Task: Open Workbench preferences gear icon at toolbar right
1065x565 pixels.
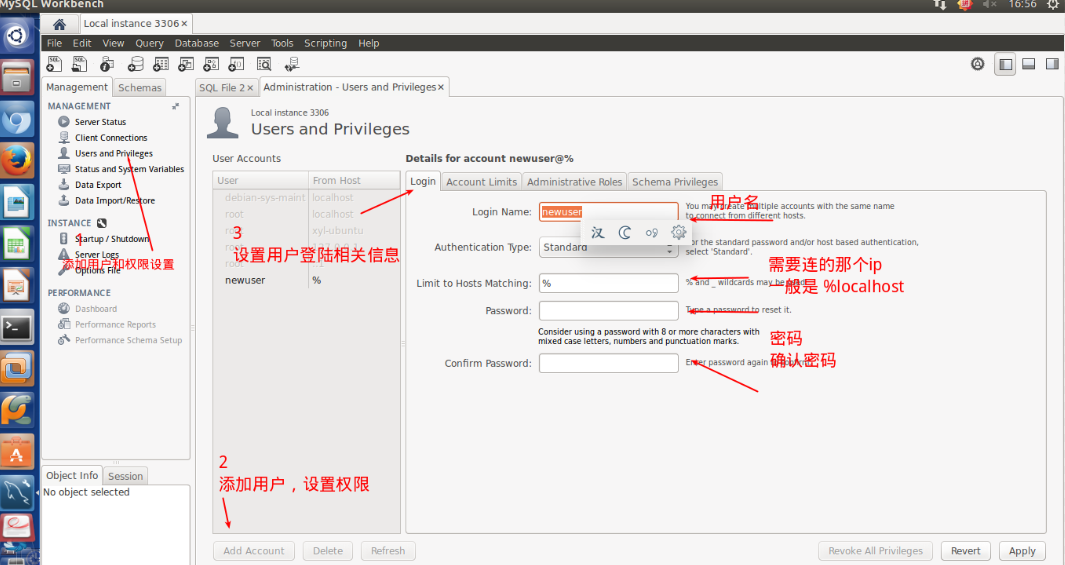Action: [977, 64]
